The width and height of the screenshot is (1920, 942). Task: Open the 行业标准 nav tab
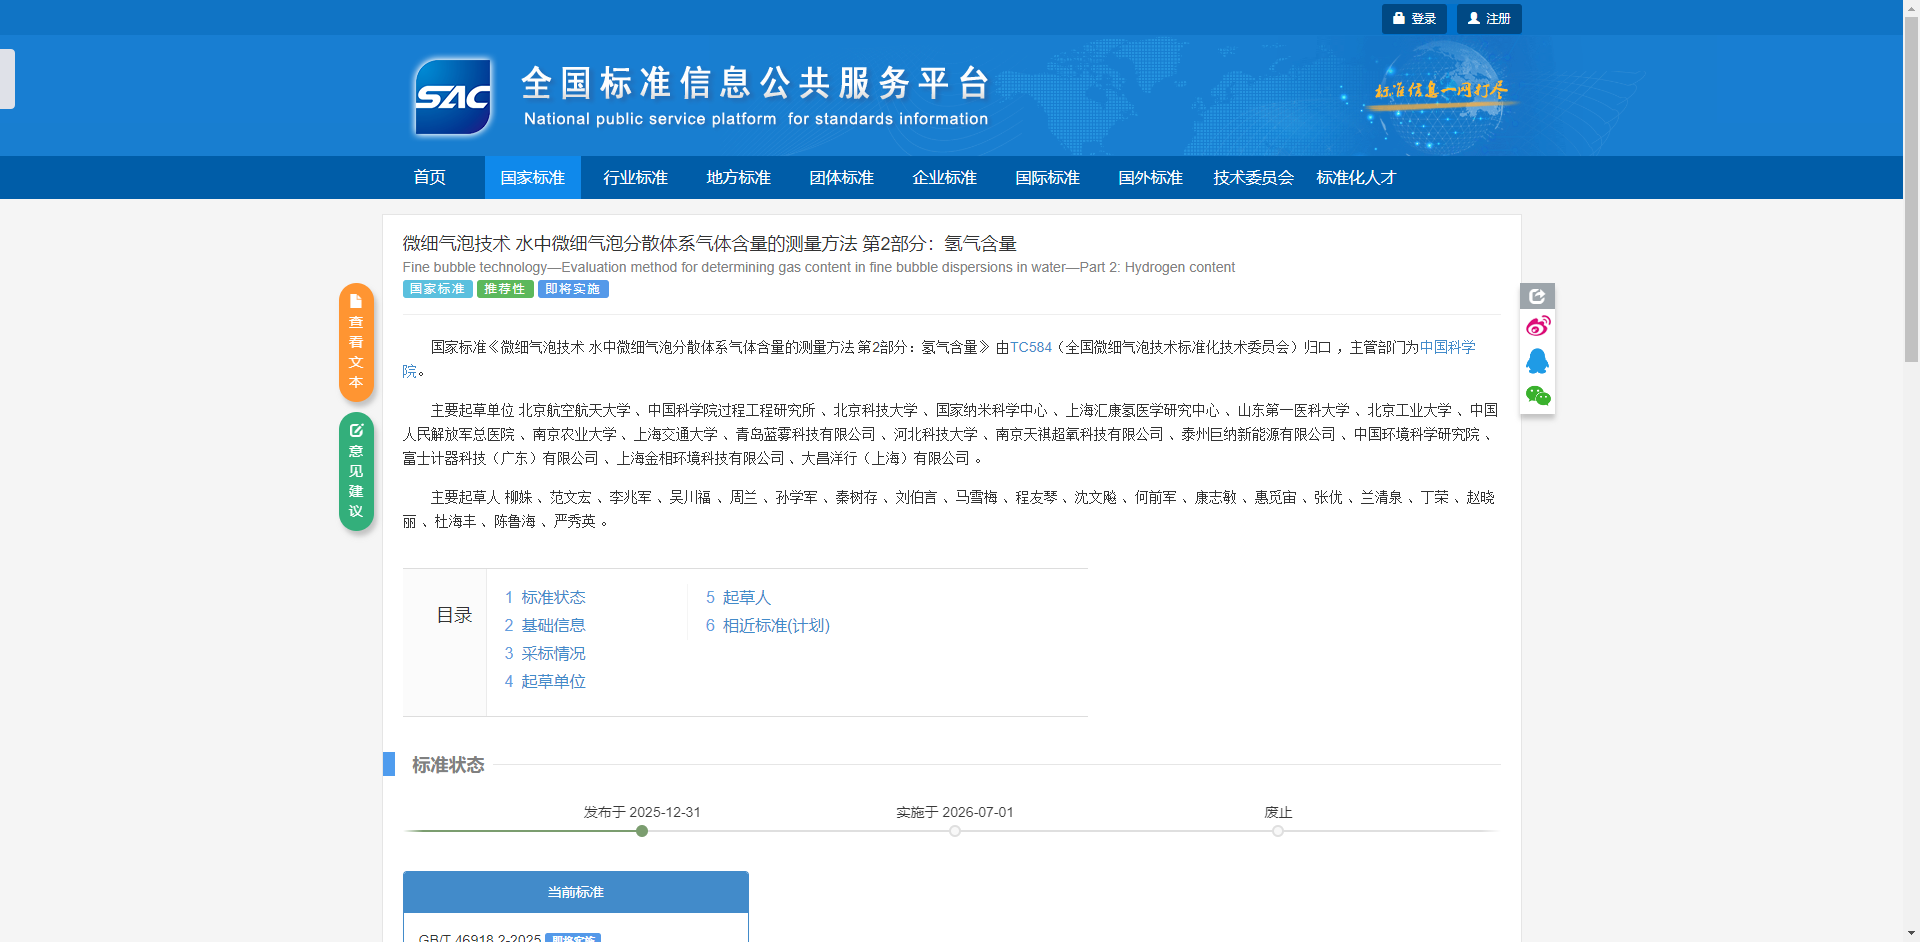click(x=635, y=177)
